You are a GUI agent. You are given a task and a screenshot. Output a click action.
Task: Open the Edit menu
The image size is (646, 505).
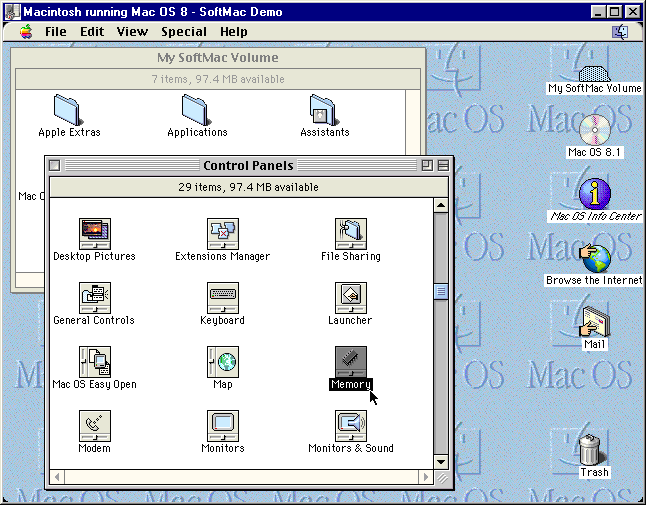tap(92, 32)
